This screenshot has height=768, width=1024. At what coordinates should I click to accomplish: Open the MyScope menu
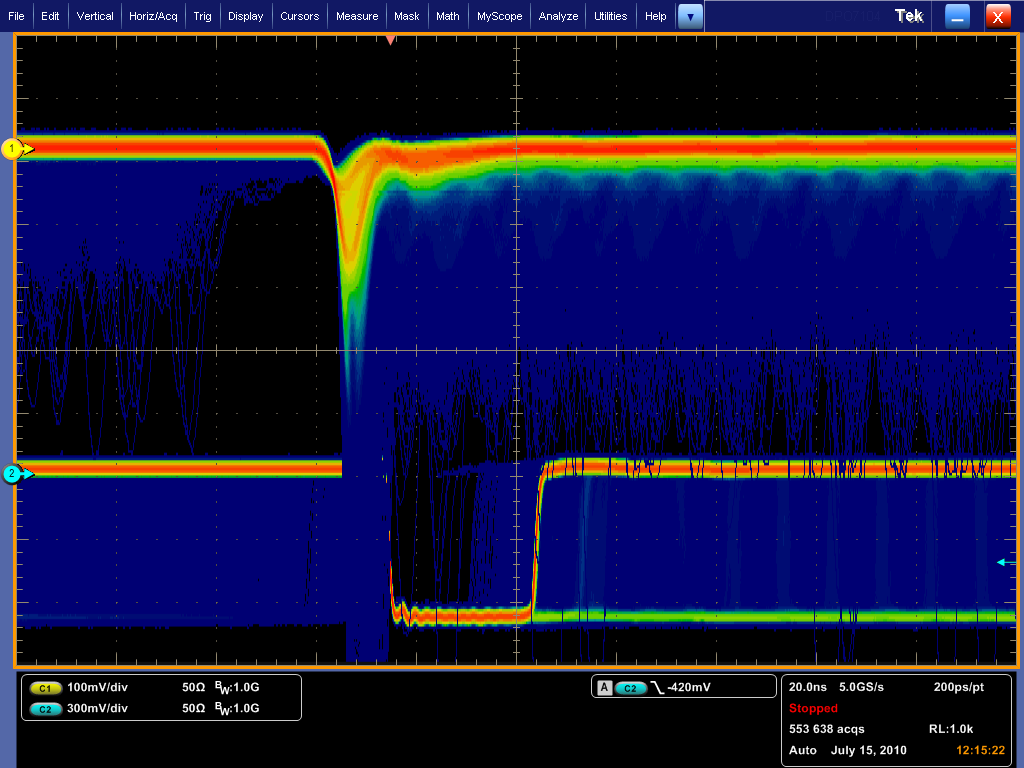[499, 16]
